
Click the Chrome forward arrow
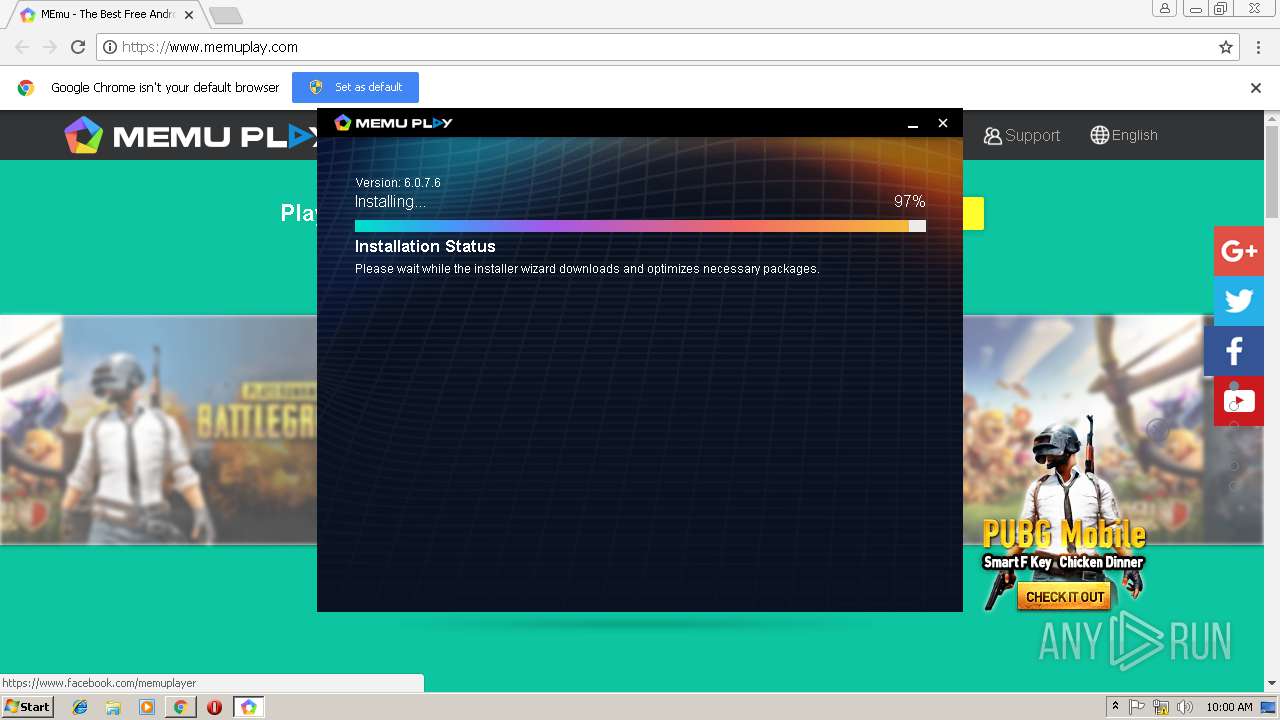(x=50, y=47)
